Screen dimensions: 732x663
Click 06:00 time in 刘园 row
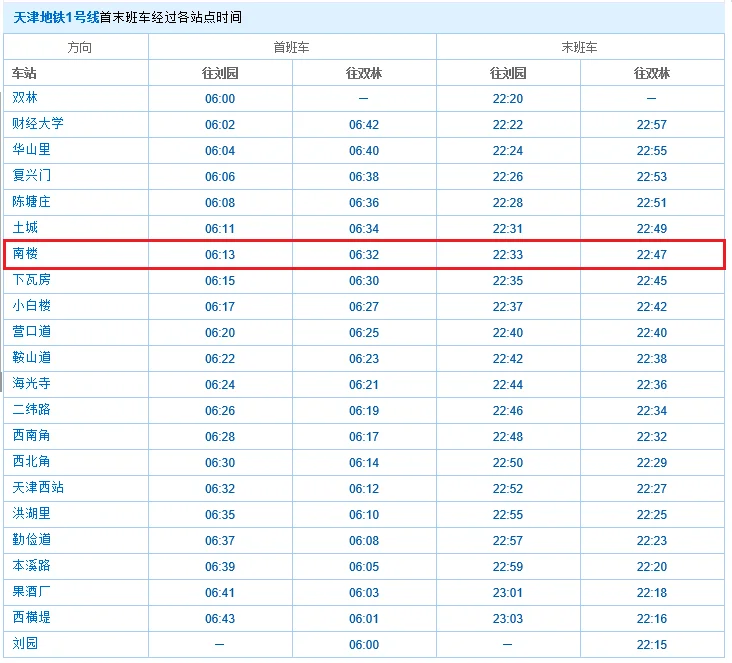364,645
